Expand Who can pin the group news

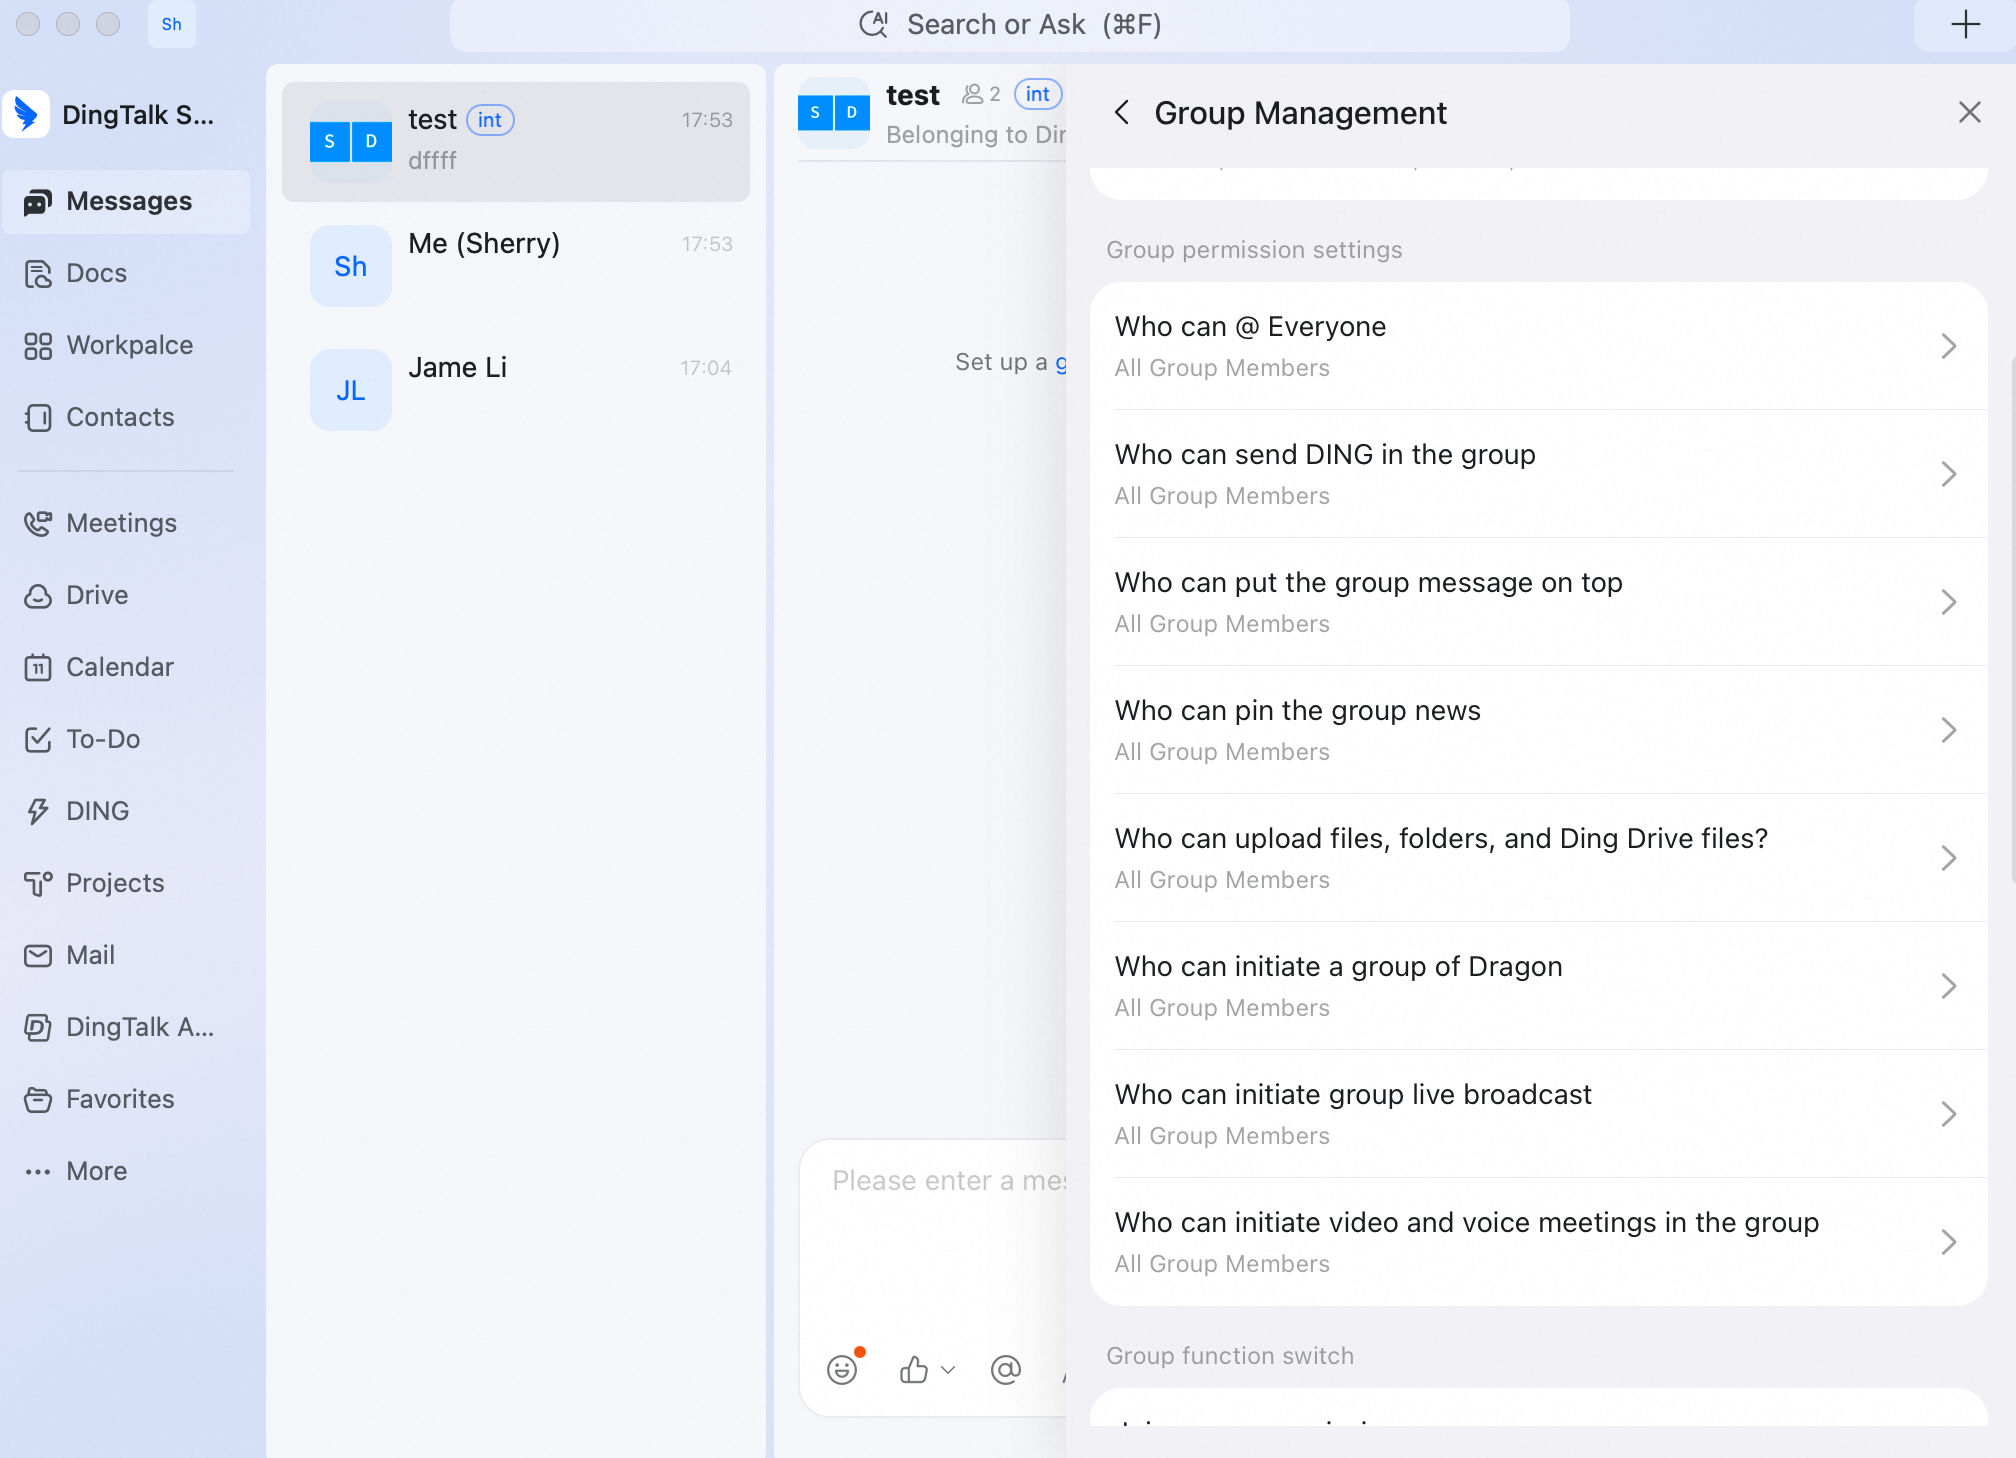coord(1538,730)
